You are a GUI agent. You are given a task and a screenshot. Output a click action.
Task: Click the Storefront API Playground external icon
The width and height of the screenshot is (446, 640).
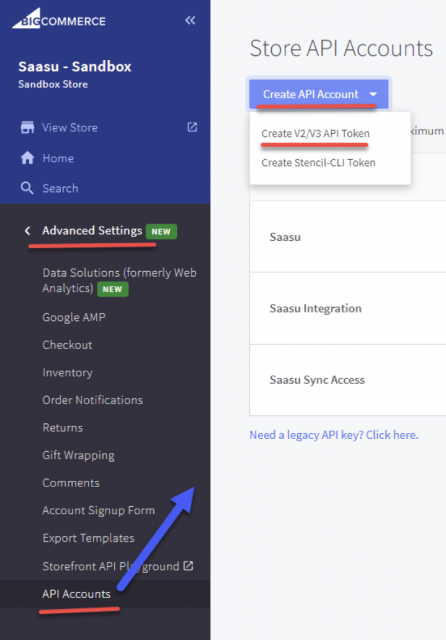[188, 566]
